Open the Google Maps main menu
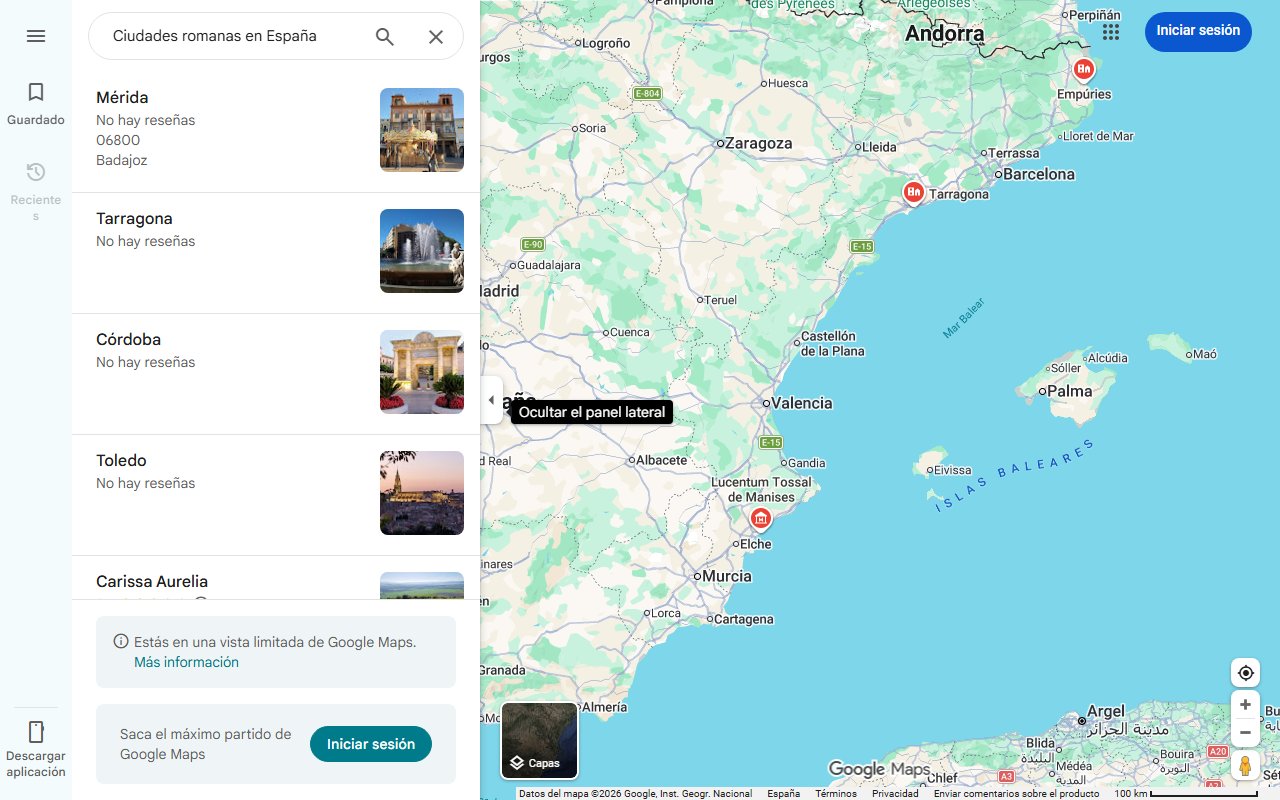Screen dimensions: 1280x800 point(36,36)
